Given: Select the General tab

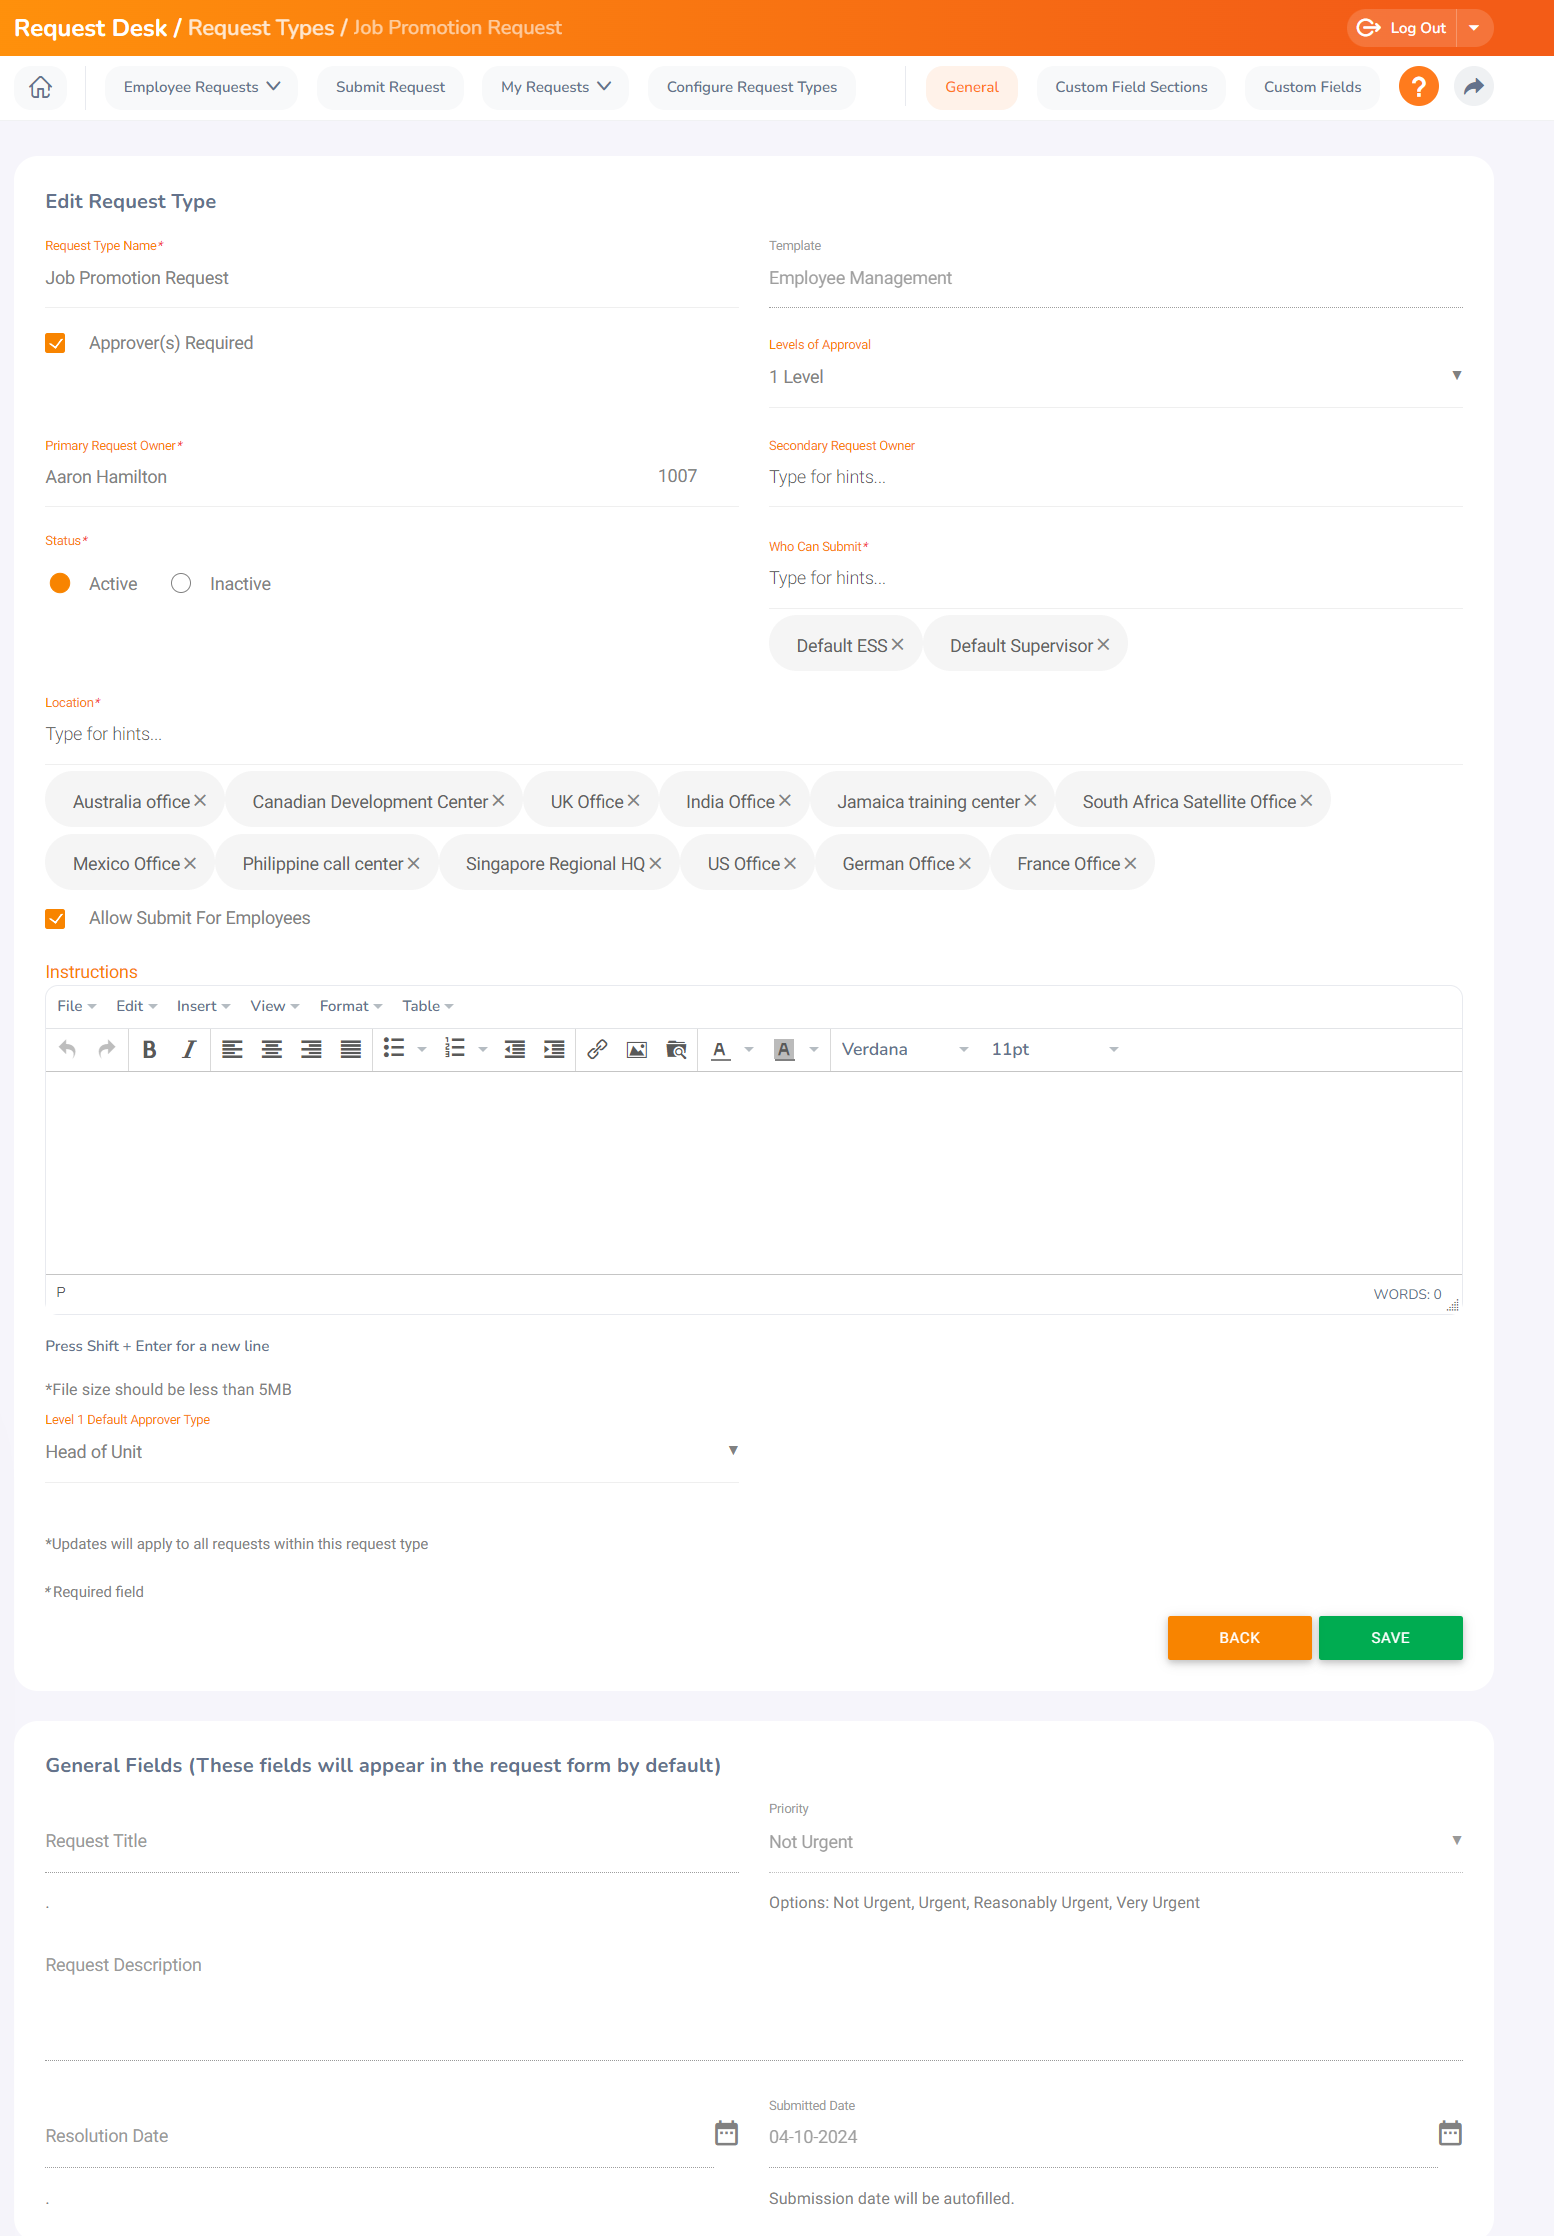Looking at the screenshot, I should [971, 87].
